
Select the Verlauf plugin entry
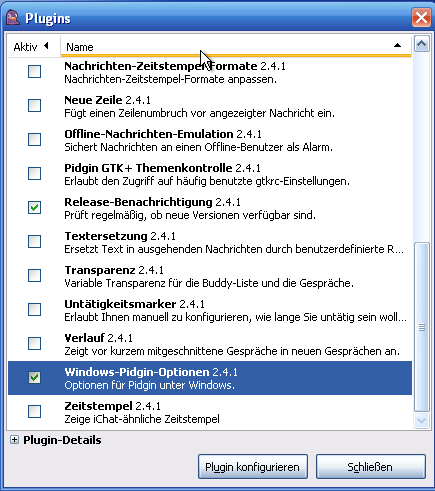point(210,344)
